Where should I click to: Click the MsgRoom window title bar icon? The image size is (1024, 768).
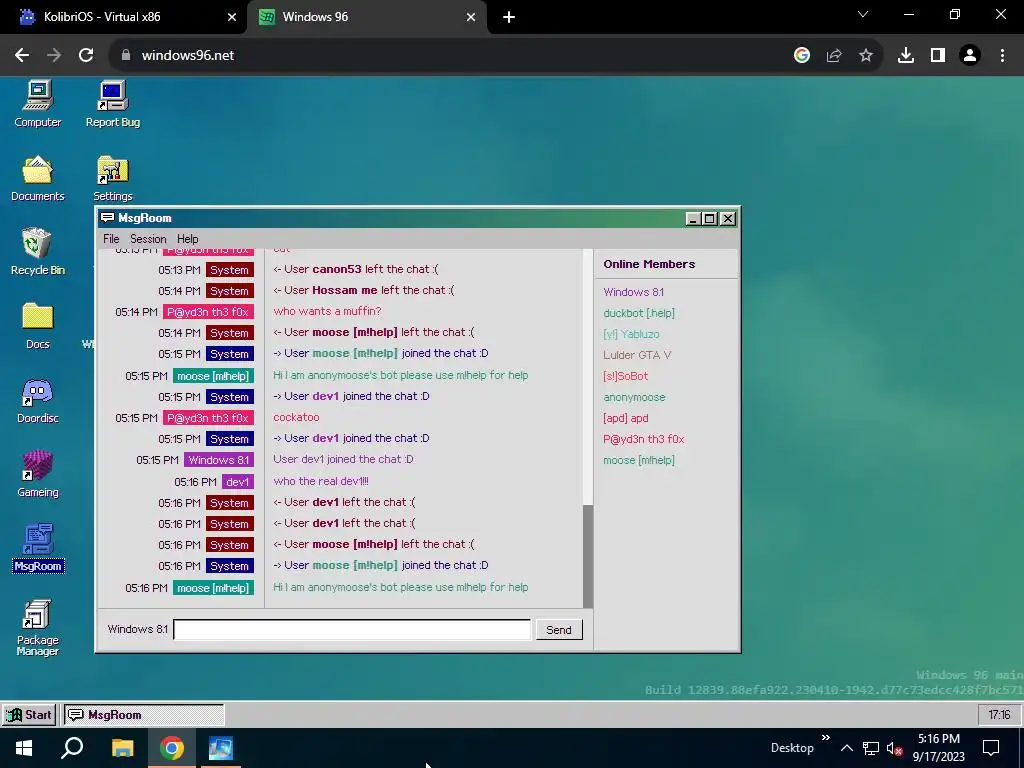[108, 217]
